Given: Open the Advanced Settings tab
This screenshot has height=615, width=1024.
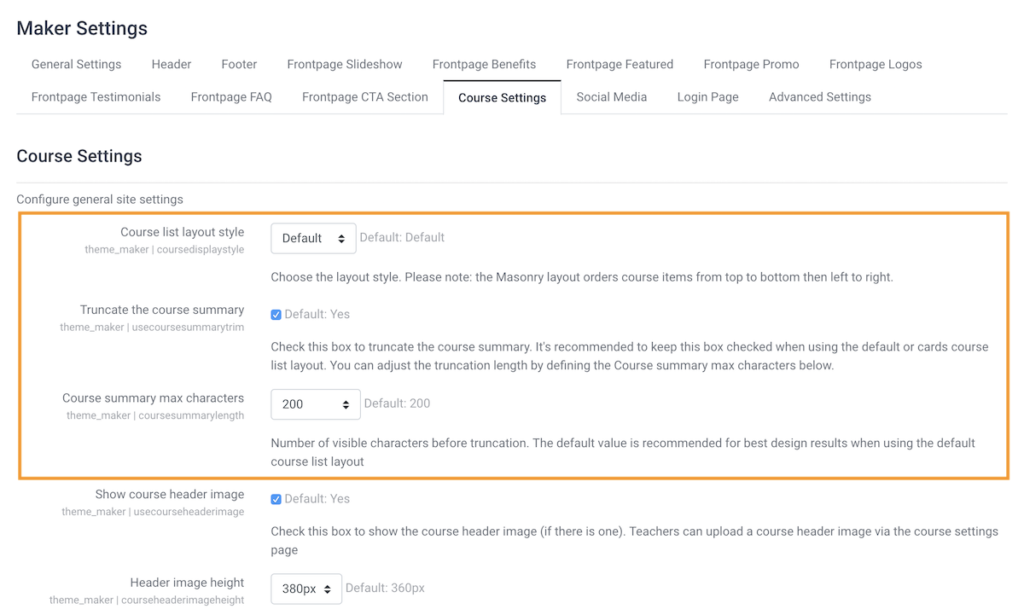Looking at the screenshot, I should [818, 97].
